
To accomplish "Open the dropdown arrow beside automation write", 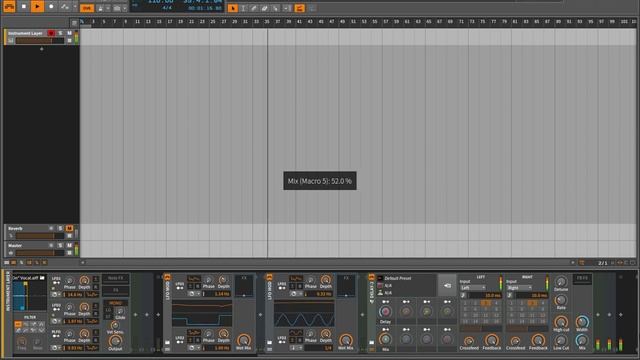I will click(x=75, y=7).
